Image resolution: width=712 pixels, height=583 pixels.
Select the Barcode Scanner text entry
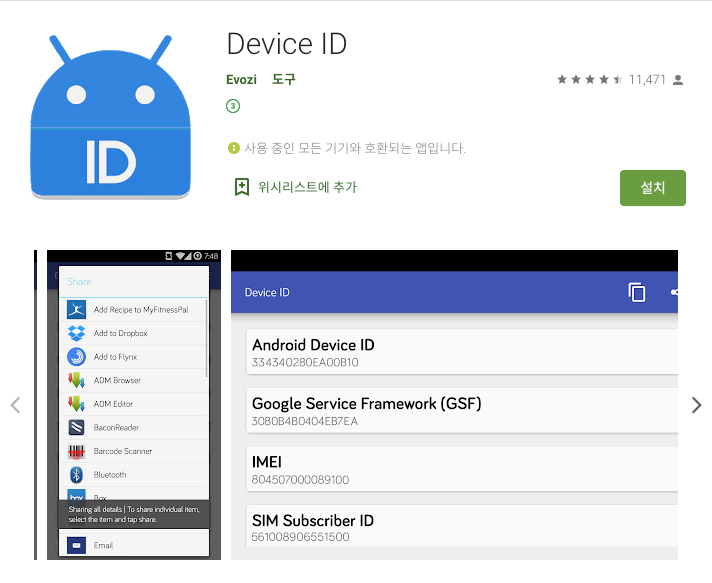click(x=123, y=451)
